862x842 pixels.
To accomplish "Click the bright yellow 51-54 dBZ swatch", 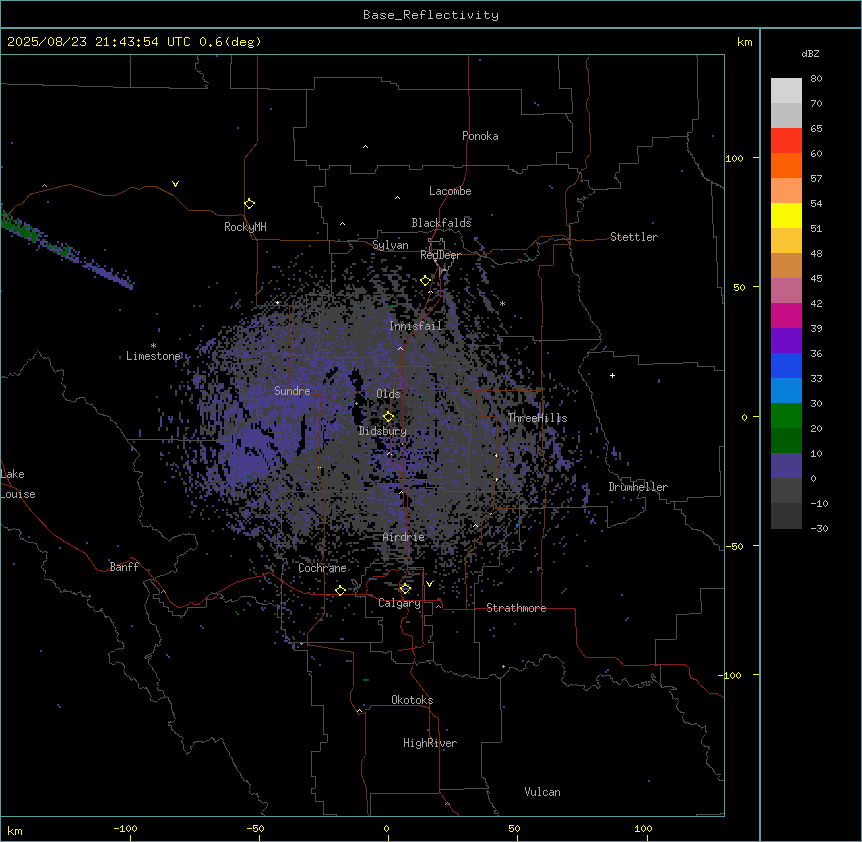I will click(x=786, y=215).
